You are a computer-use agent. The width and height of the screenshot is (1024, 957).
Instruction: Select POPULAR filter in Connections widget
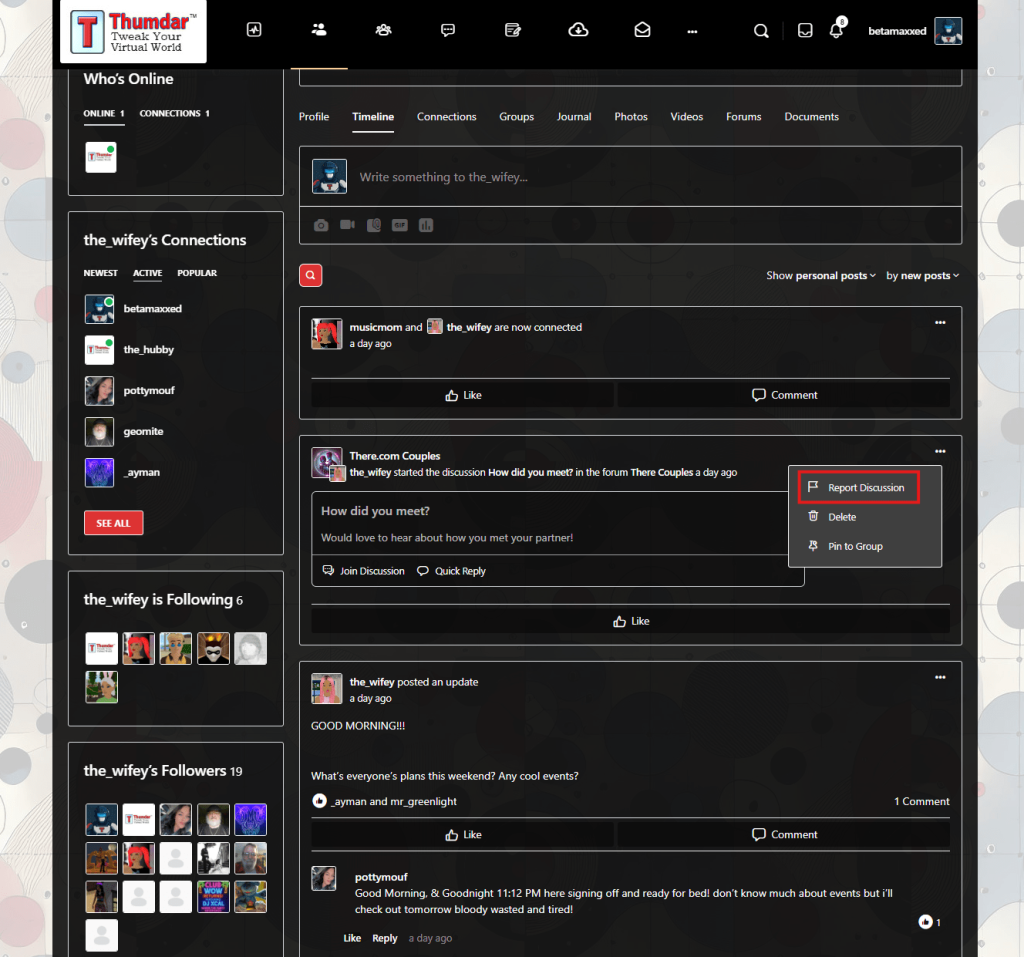(197, 273)
